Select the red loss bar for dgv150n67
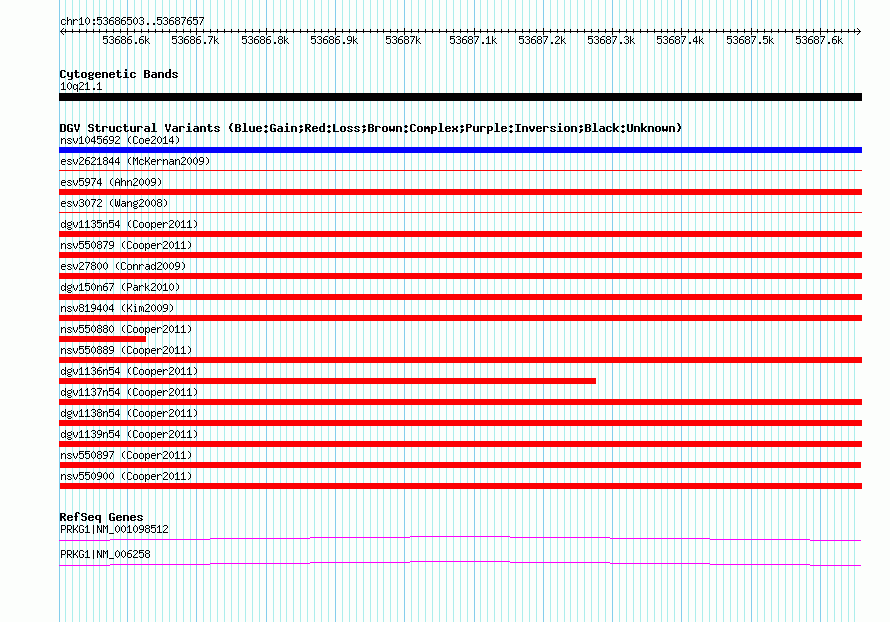This screenshot has height=622, width=890. point(460,297)
